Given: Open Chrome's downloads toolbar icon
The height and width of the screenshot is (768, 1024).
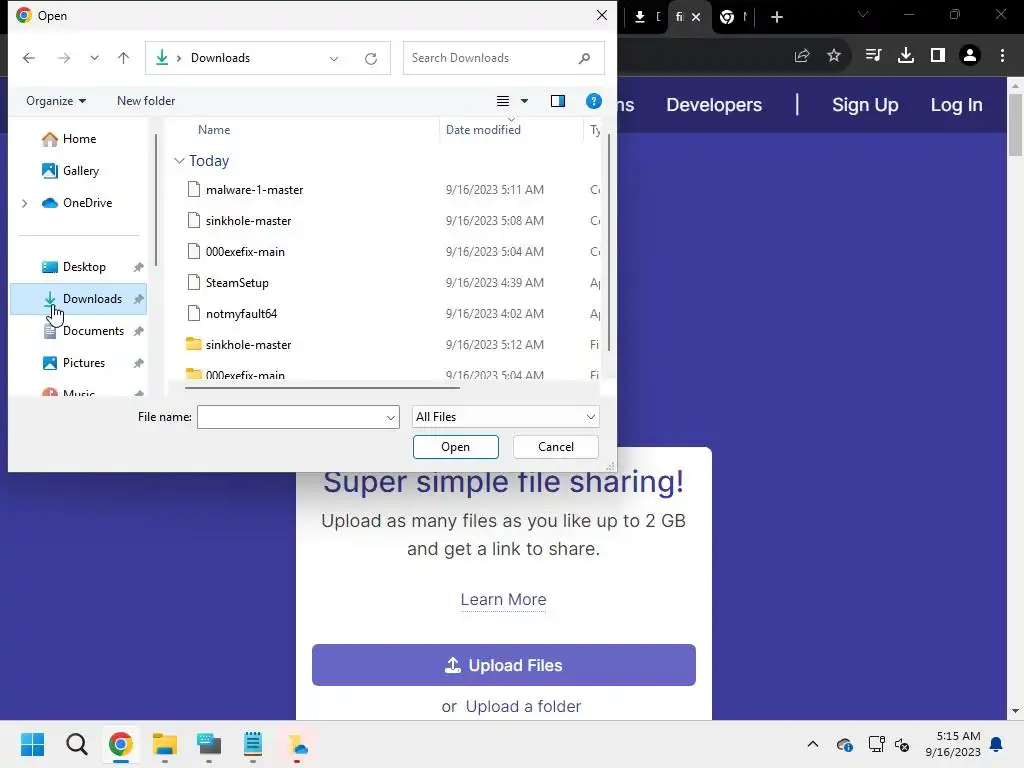Looking at the screenshot, I should pyautogui.click(x=906, y=56).
